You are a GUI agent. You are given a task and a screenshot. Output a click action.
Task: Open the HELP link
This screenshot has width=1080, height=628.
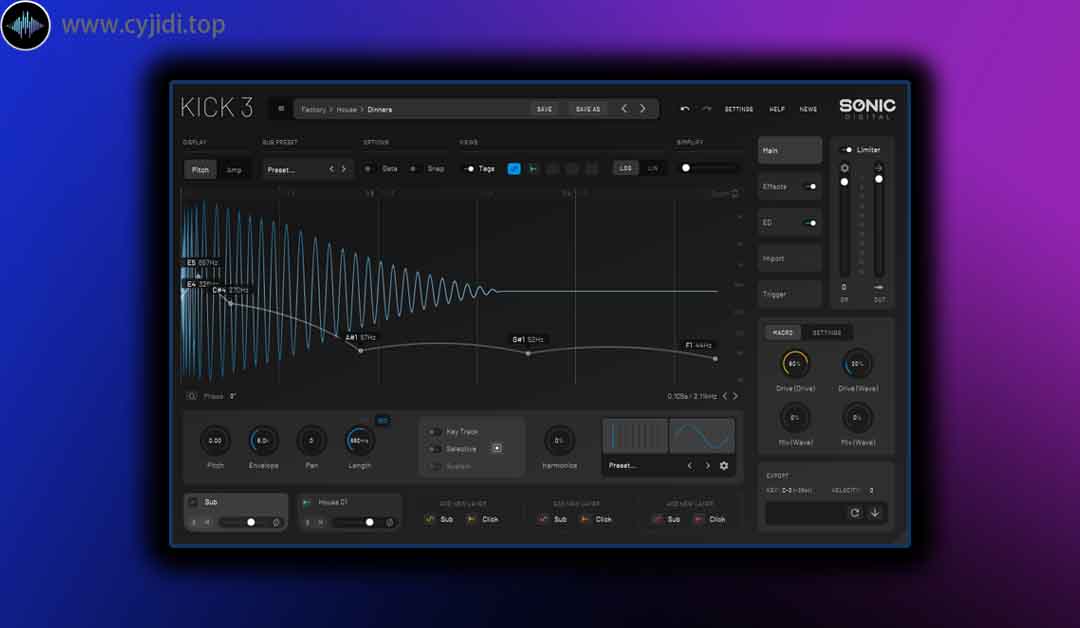click(x=777, y=109)
